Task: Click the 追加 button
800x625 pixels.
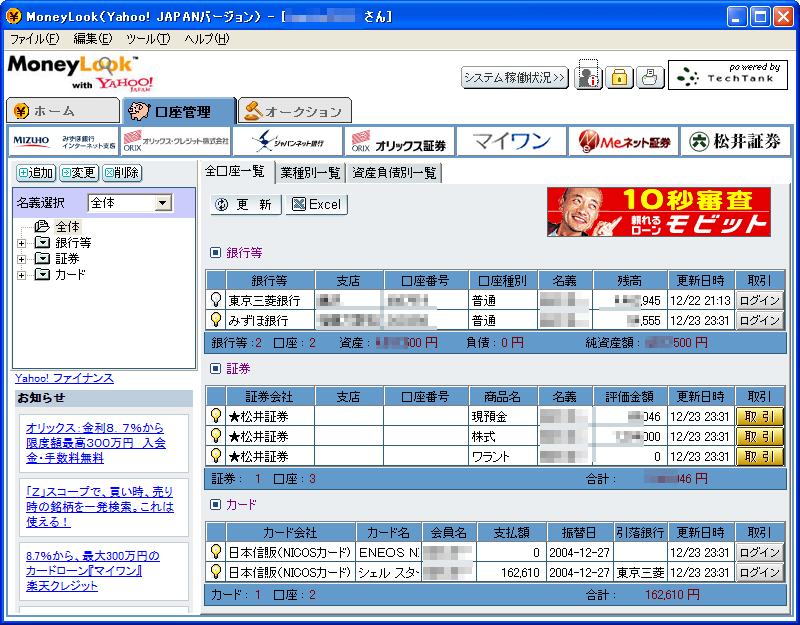Action: (x=36, y=173)
